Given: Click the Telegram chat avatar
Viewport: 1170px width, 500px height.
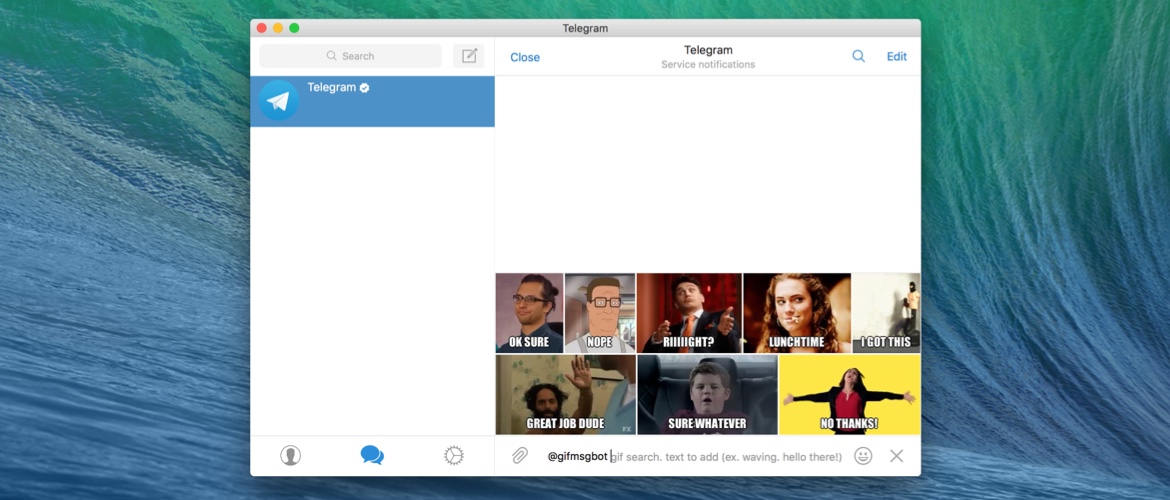Looking at the screenshot, I should click(278, 101).
